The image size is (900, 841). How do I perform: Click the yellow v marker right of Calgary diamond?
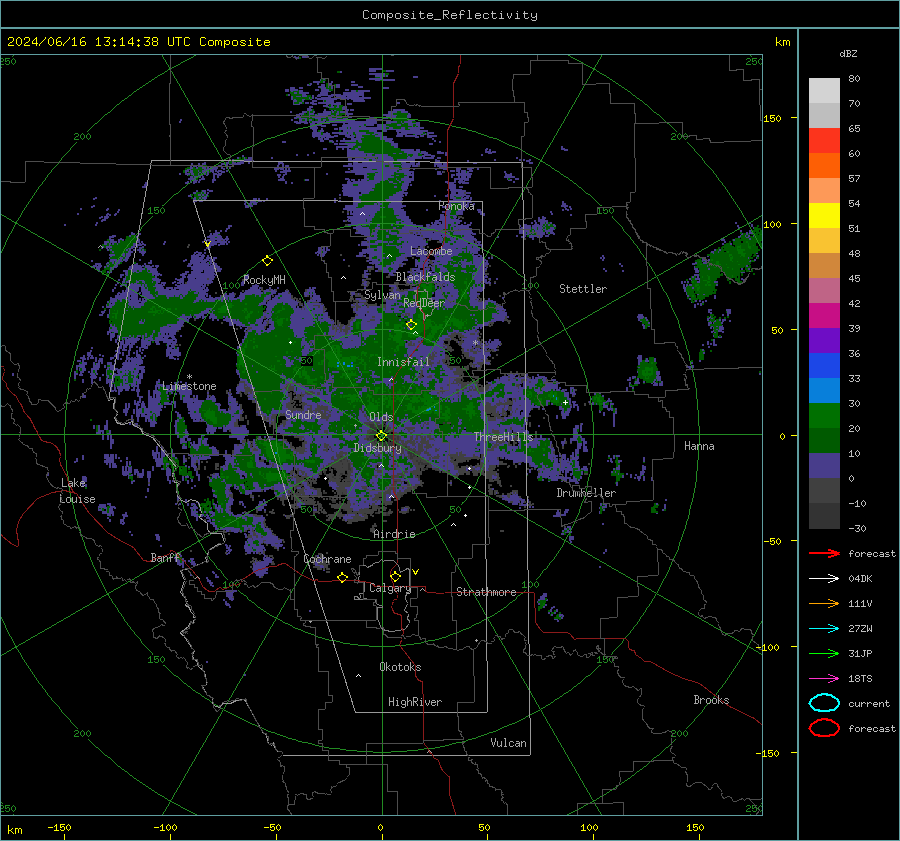click(x=416, y=572)
